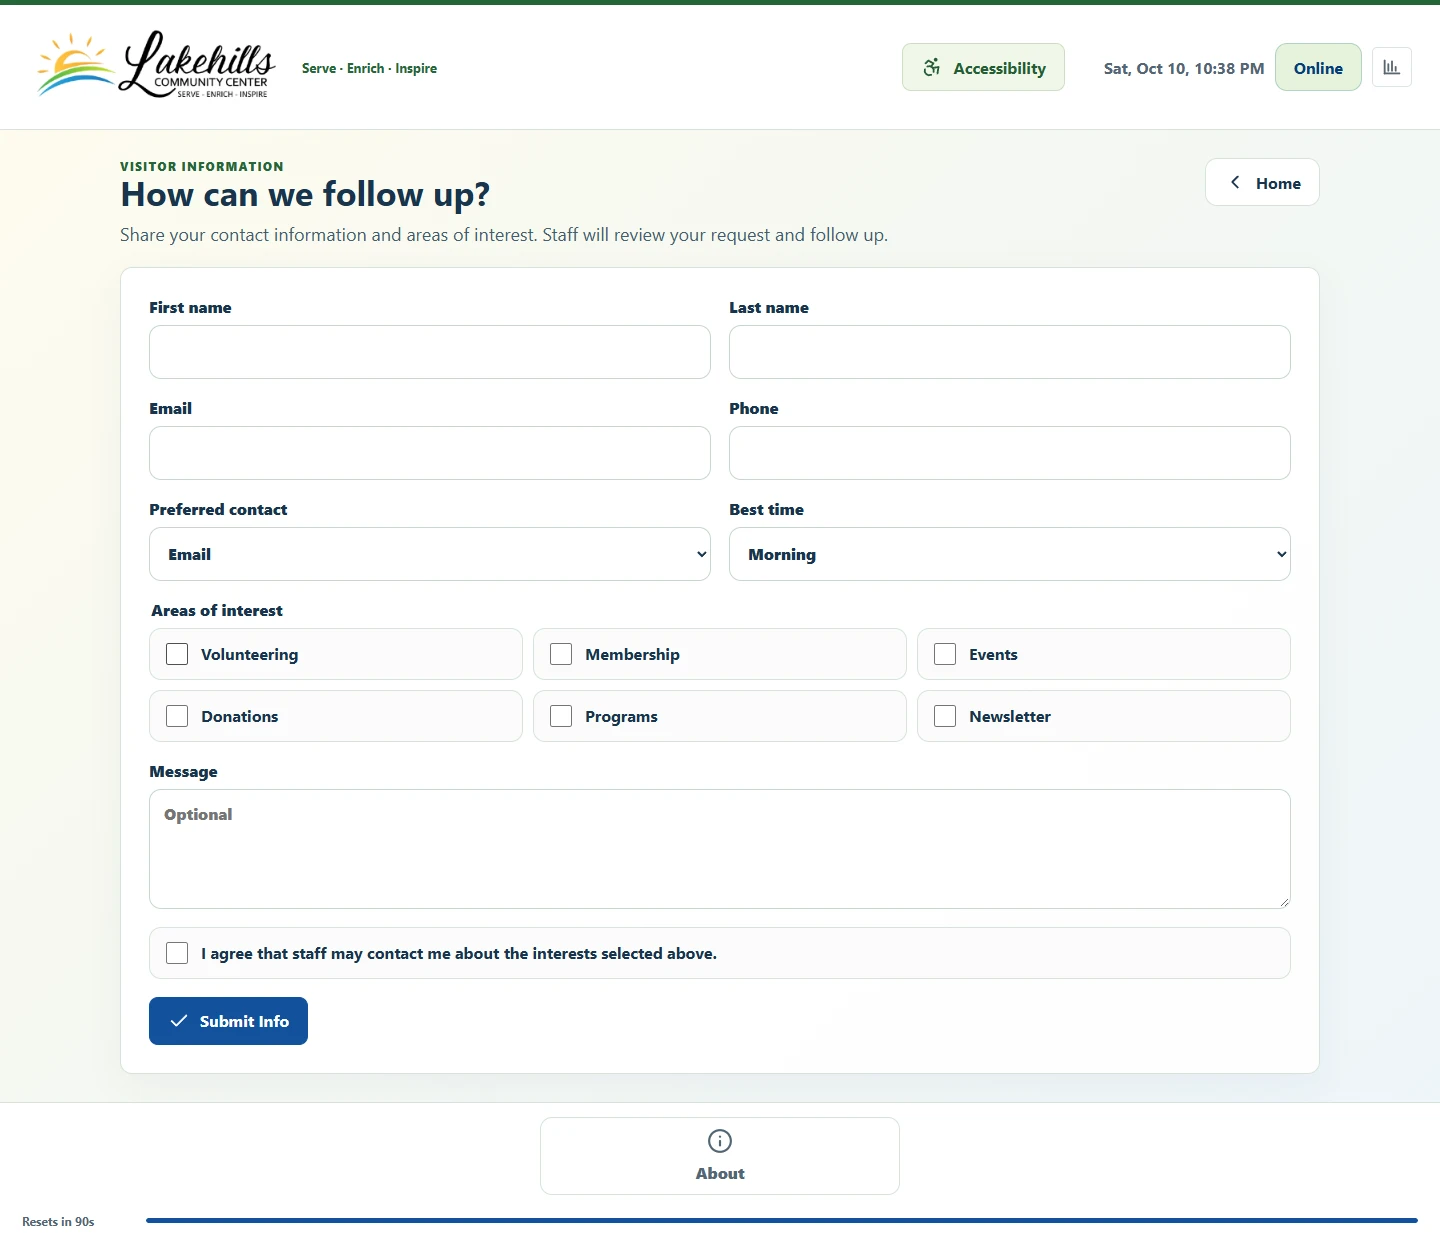
Task: Click the optional Message text area
Action: pyautogui.click(x=720, y=849)
